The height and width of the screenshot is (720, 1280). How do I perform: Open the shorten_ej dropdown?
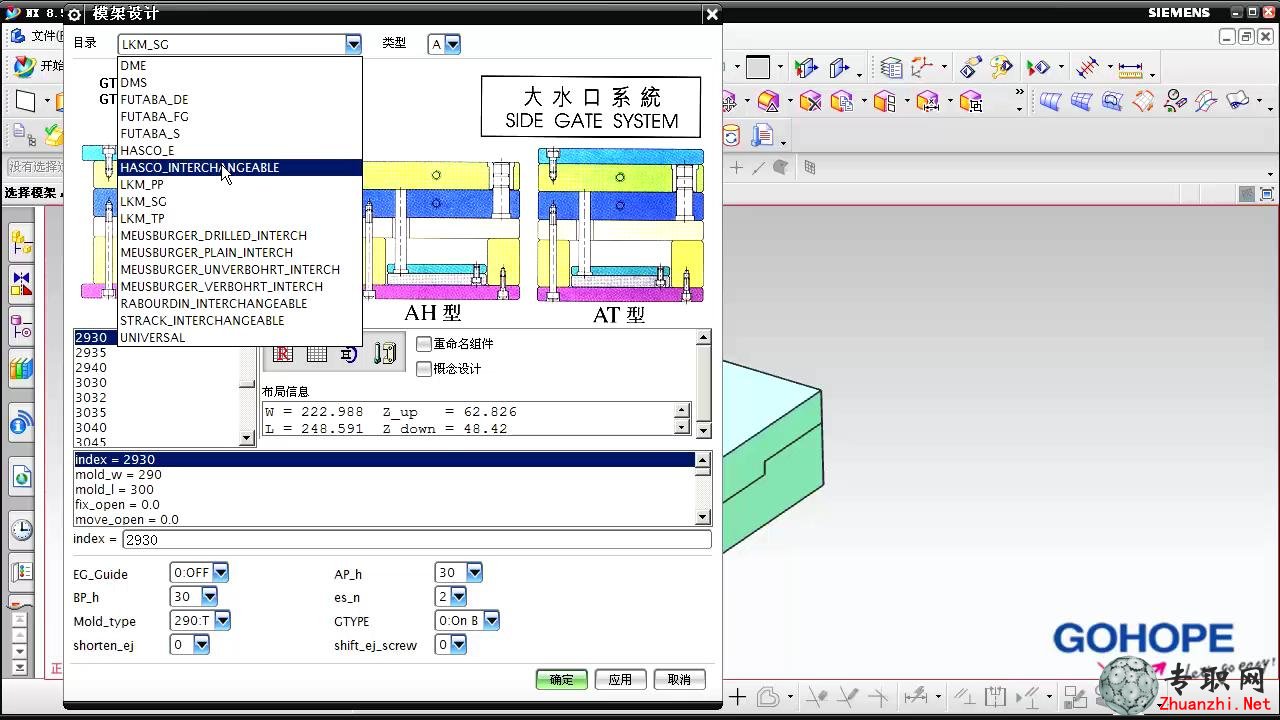[201, 645]
